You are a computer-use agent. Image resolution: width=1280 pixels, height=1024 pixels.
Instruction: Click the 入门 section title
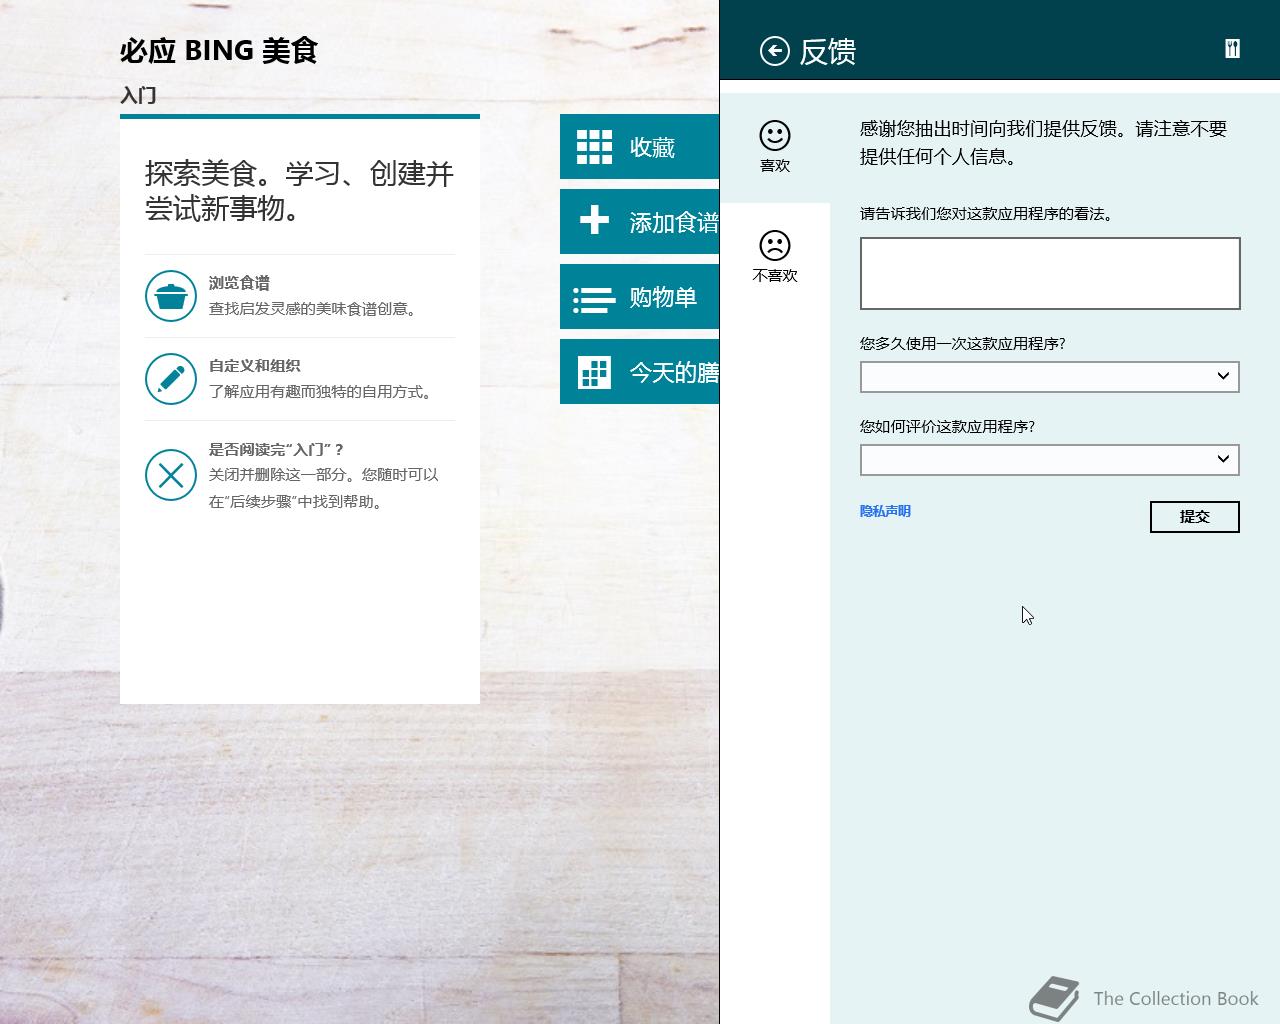(138, 95)
